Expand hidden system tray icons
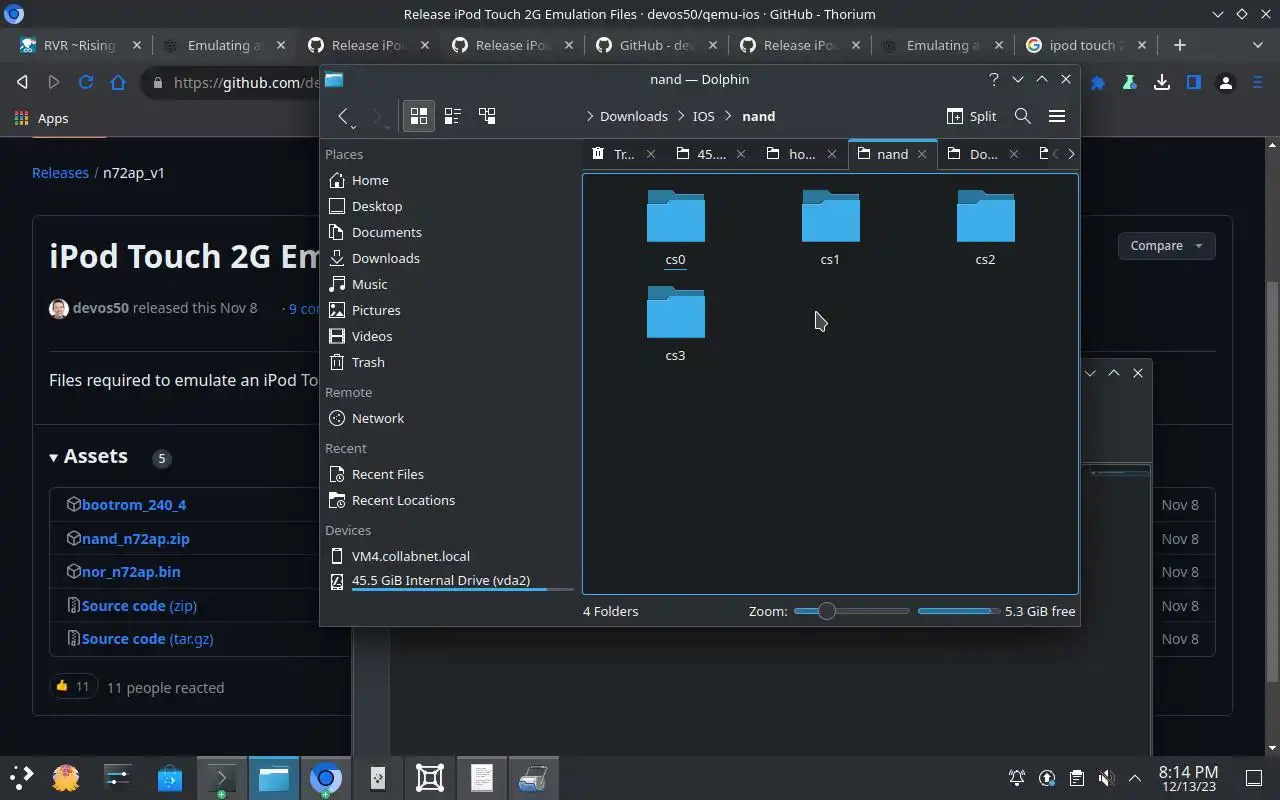 pyautogui.click(x=1135, y=778)
